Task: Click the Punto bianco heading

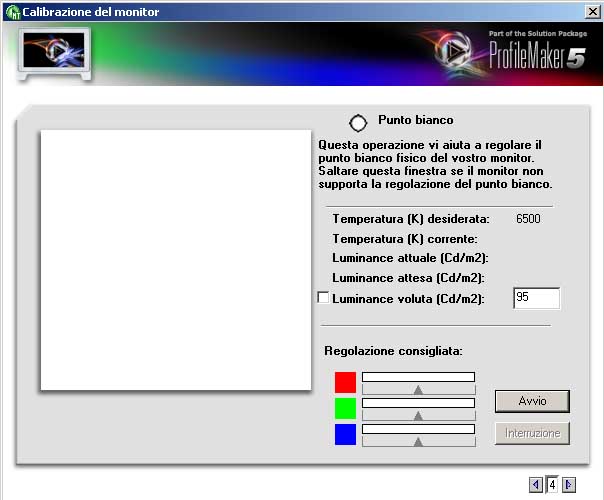Action: click(416, 120)
